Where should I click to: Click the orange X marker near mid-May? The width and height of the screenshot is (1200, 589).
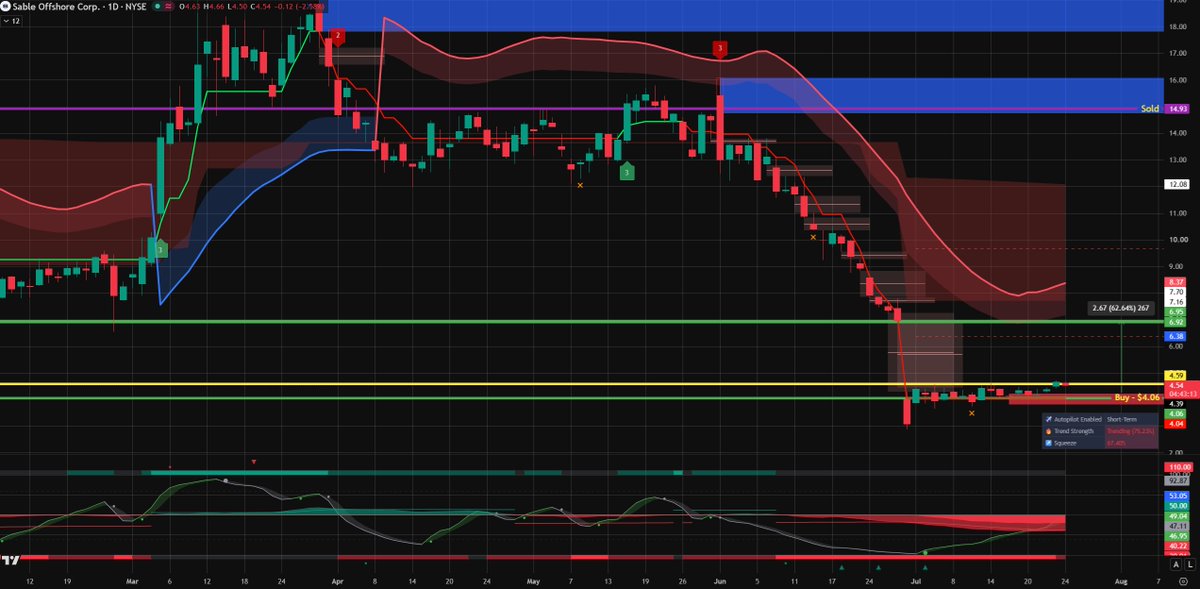[580, 185]
